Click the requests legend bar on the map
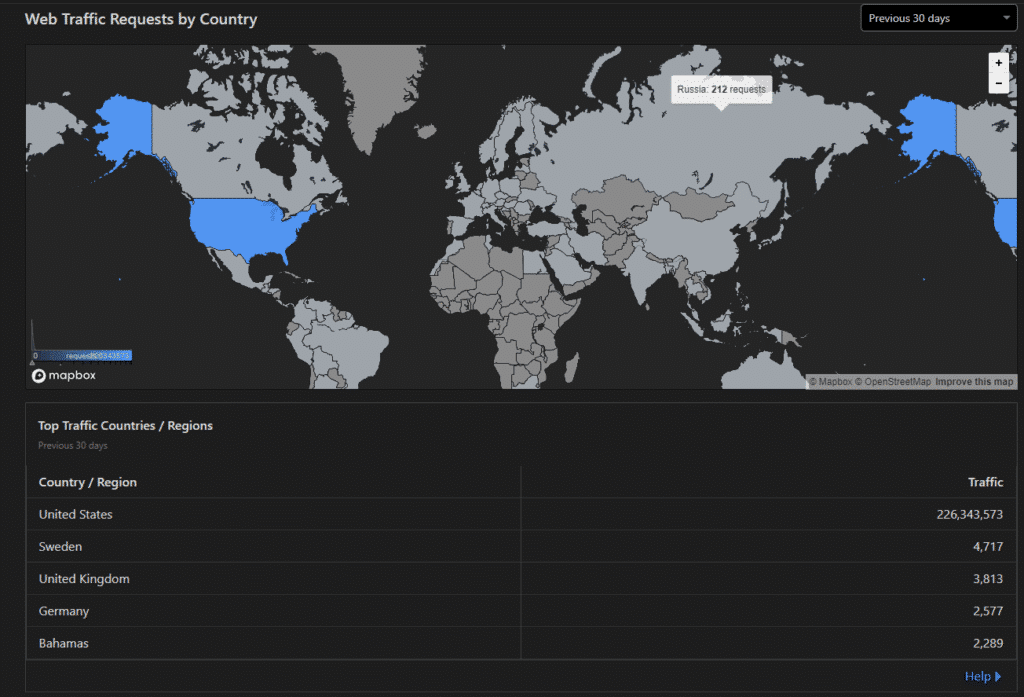 click(x=83, y=355)
